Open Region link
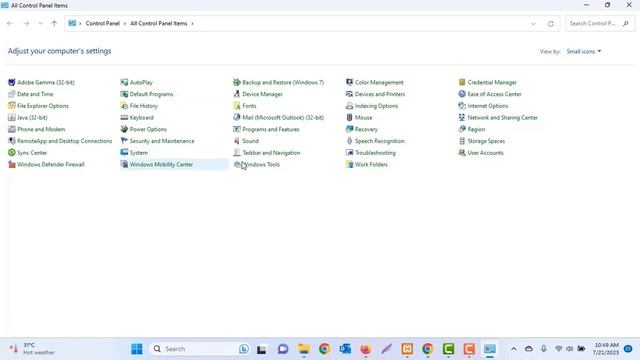This screenshot has width=640, height=360. pos(476,129)
